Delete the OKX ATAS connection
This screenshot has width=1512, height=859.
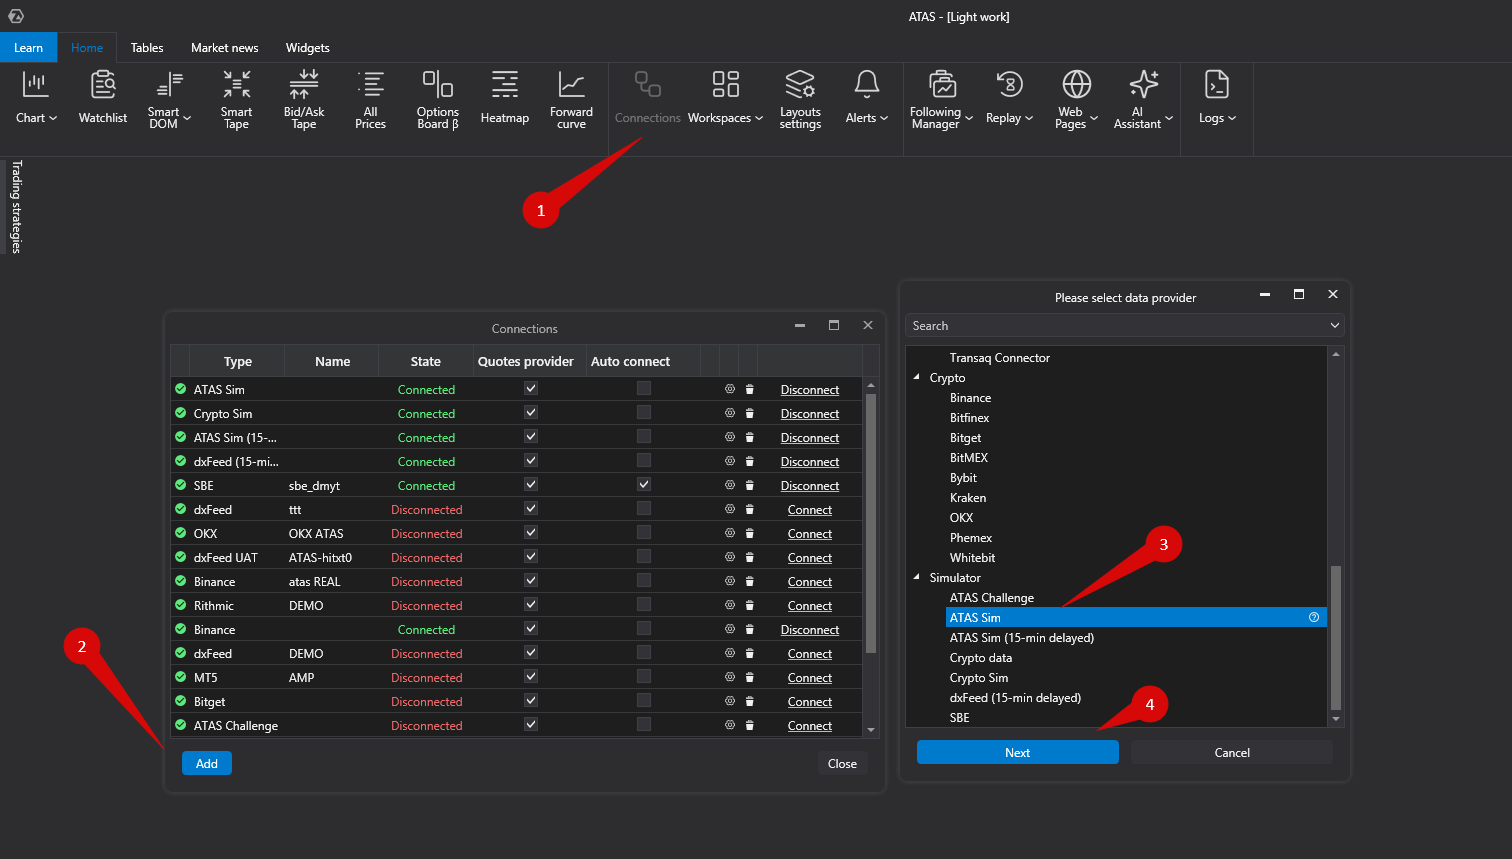point(750,533)
